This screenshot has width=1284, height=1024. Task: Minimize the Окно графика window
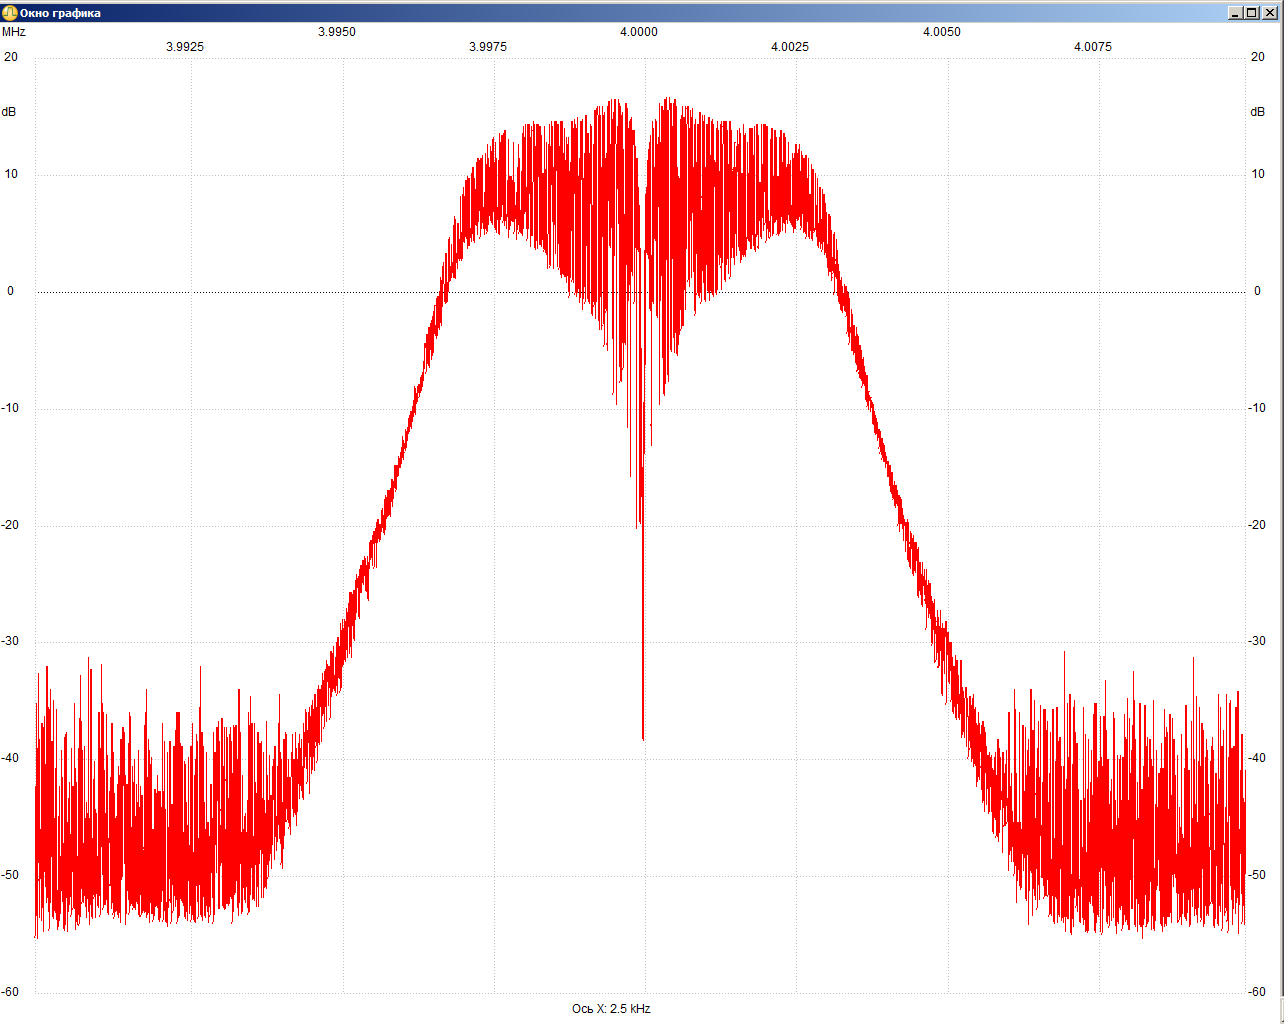click(1236, 13)
